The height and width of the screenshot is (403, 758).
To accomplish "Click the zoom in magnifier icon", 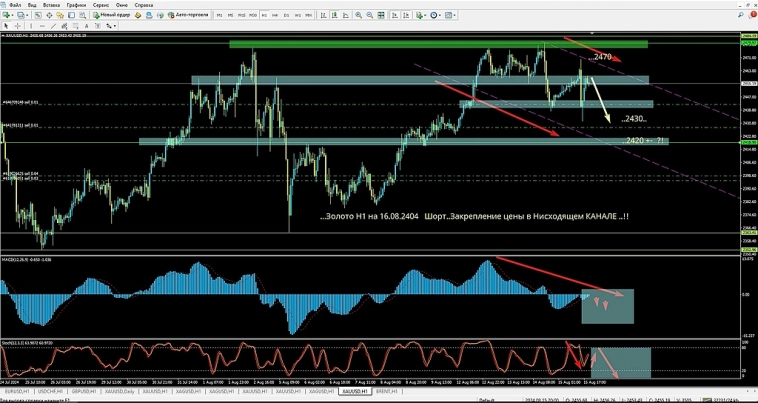I will (357, 15).
